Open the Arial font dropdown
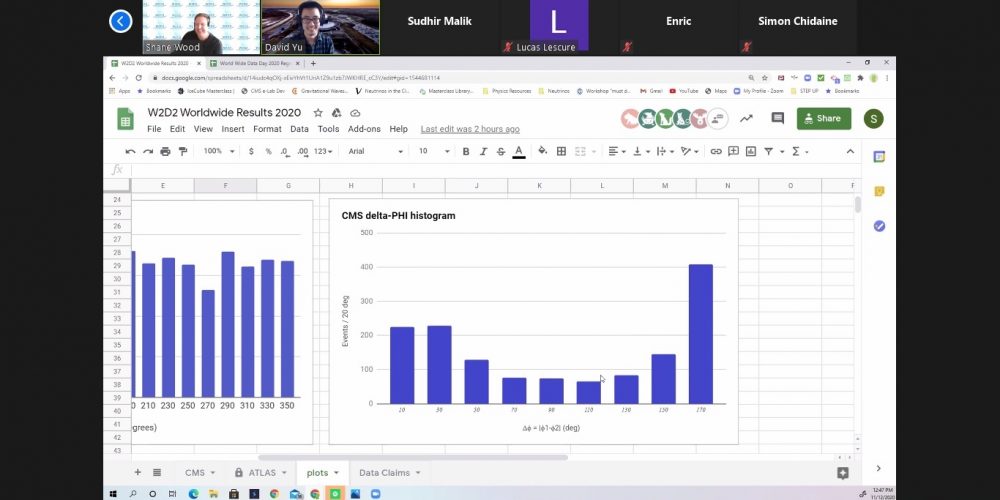 (x=375, y=151)
